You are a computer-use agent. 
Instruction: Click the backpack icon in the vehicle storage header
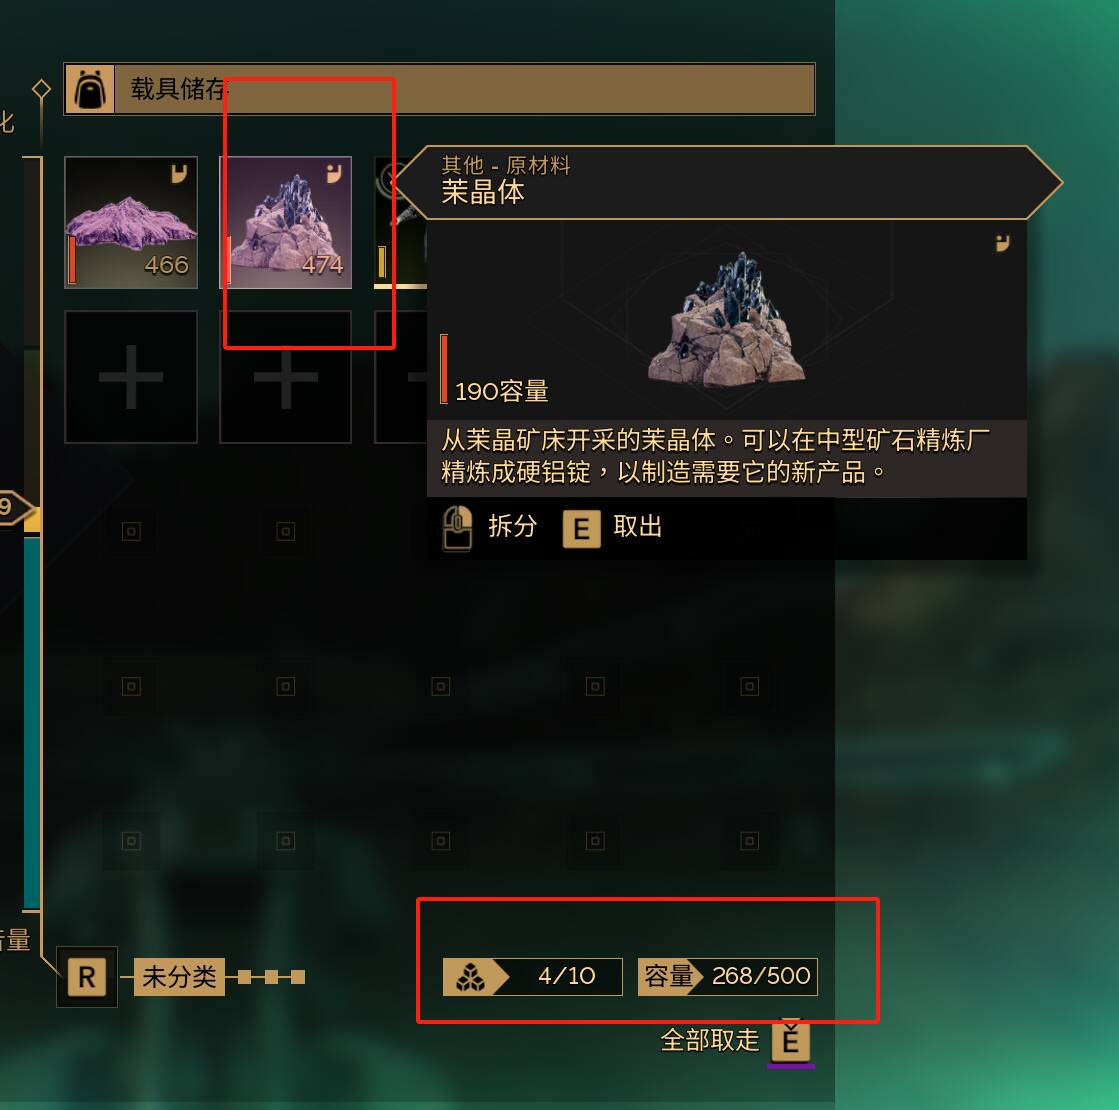click(x=90, y=89)
